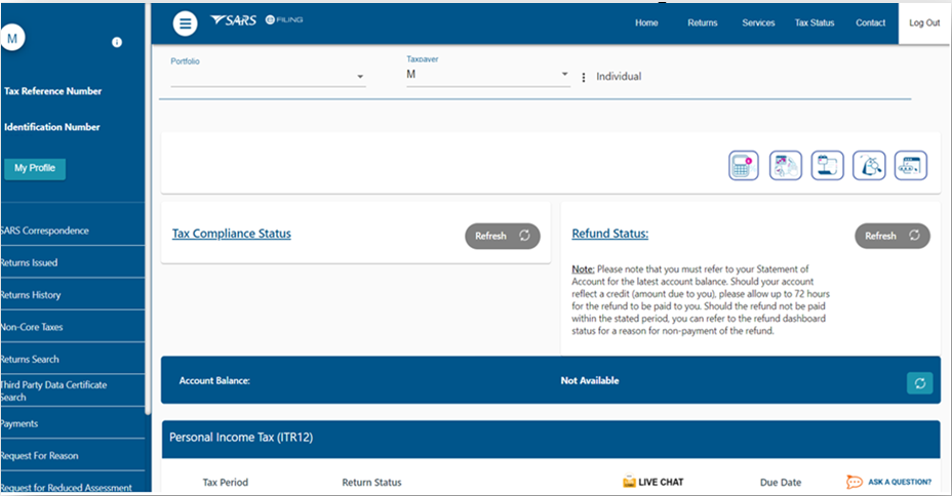This screenshot has height=496, width=952.
Task: Open the Contact menu
Action: click(x=871, y=23)
